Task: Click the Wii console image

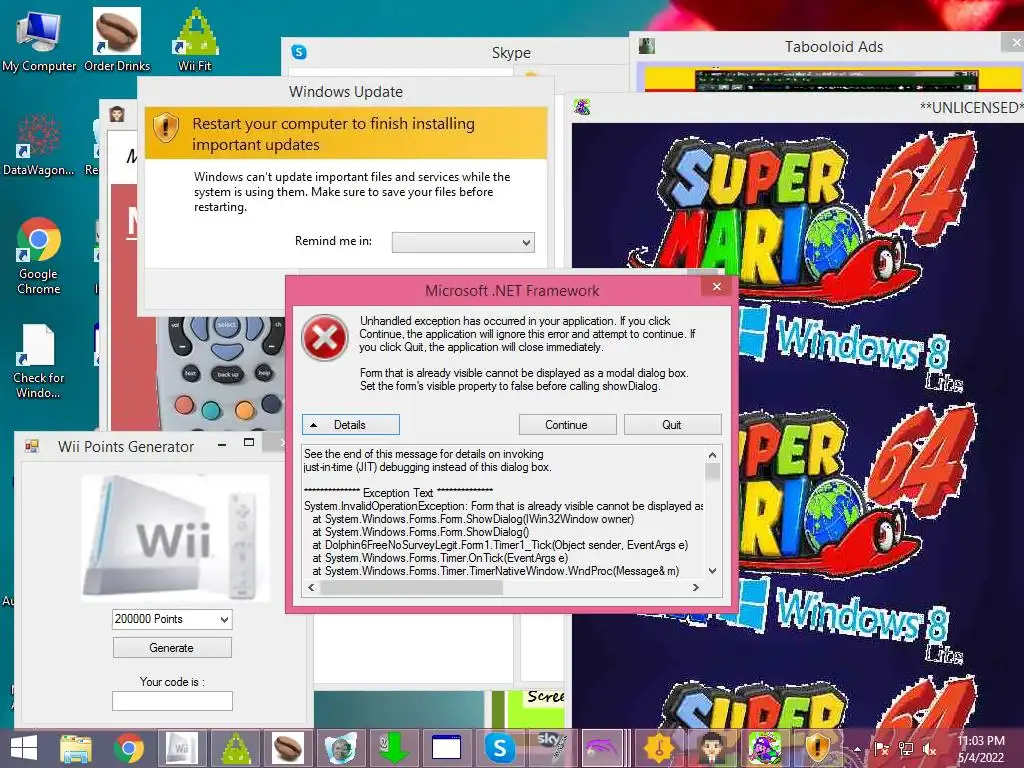Action: coord(176,537)
